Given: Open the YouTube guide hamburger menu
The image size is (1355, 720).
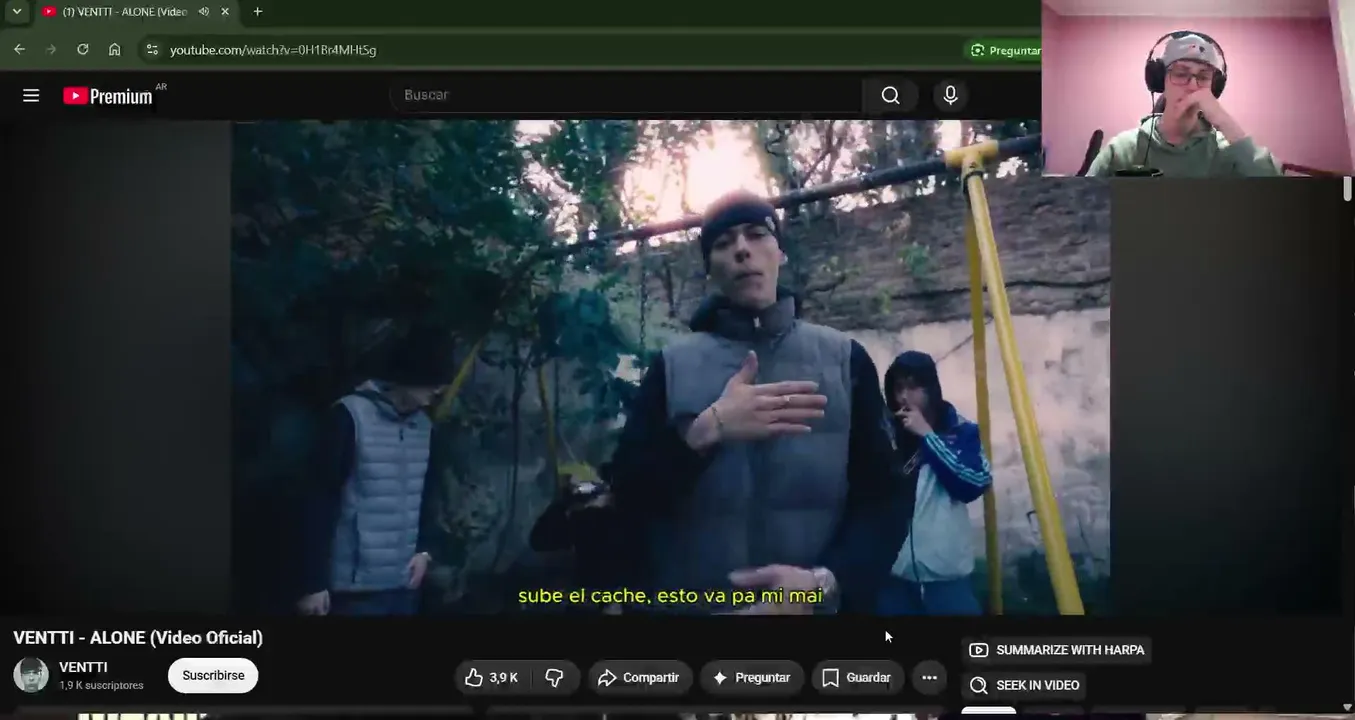Looking at the screenshot, I should (x=31, y=95).
